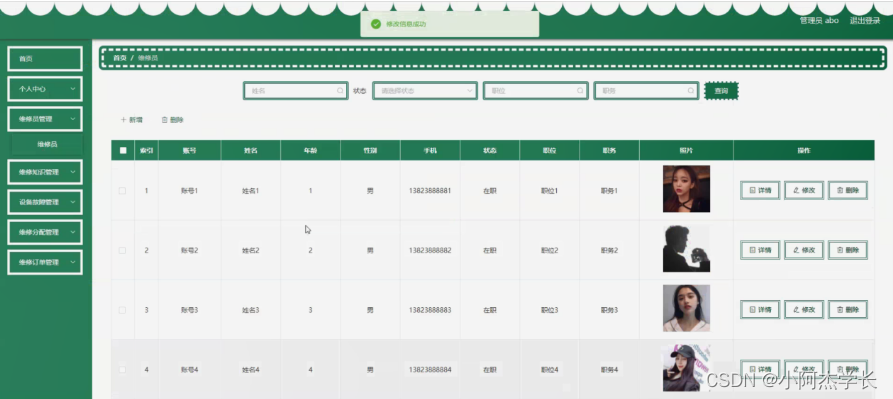This screenshot has width=893, height=399.
Task: Click the 查询 search button
Action: point(721,91)
